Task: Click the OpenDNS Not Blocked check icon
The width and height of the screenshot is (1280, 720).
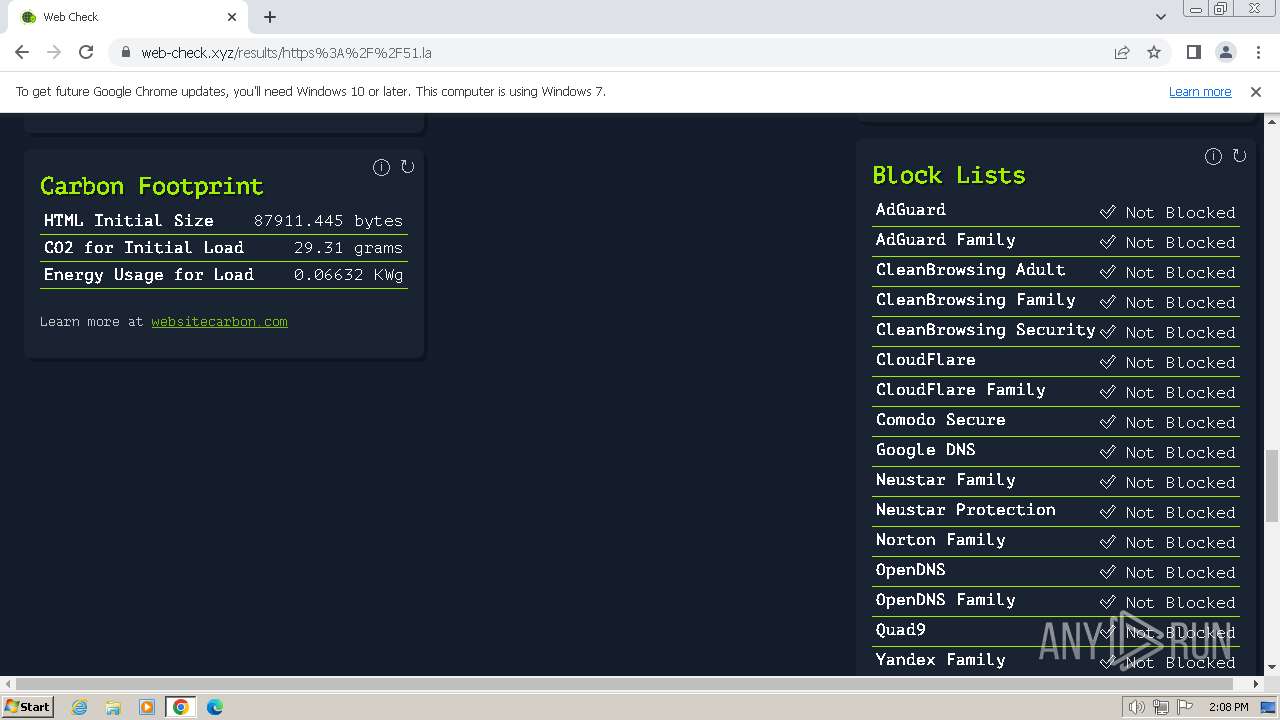Action: [x=1107, y=572]
